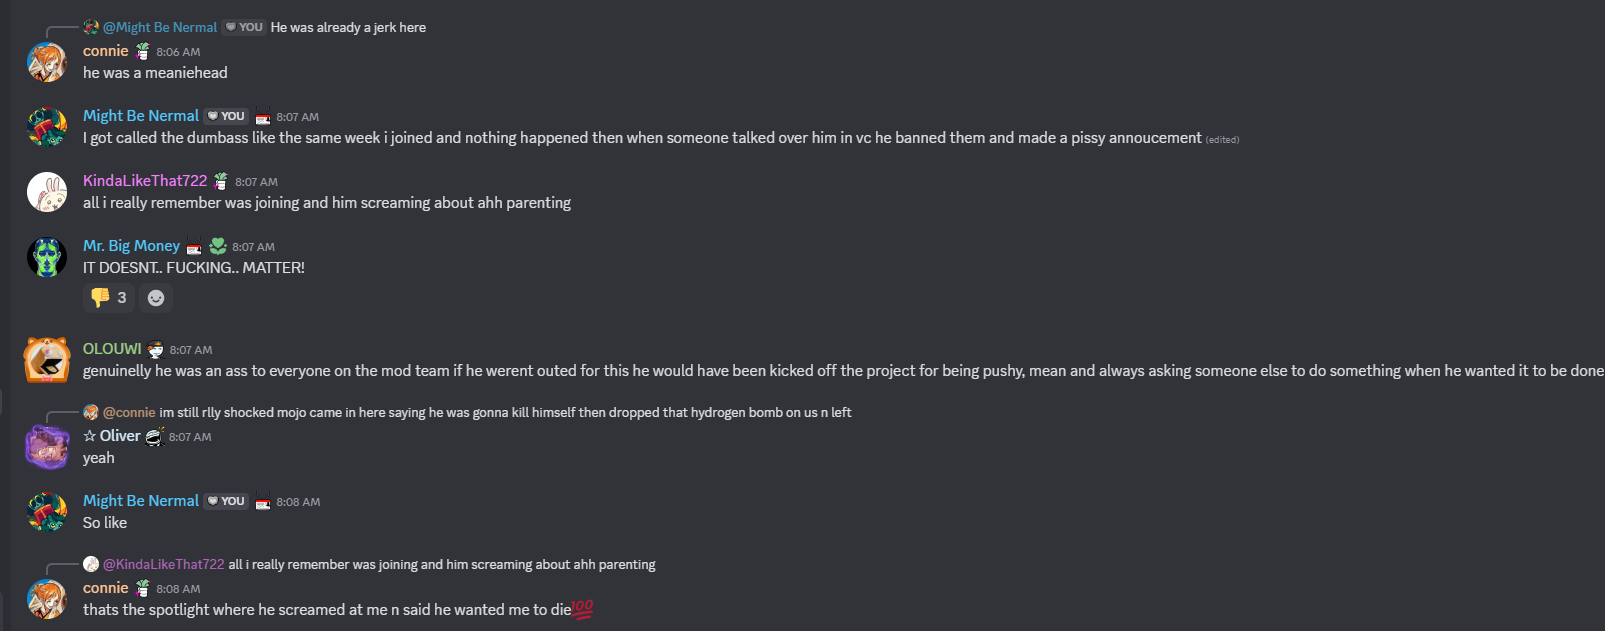Viewport: 1605px width, 631px height.
Task: Click the role icon next to ☆ Oliver
Action: tap(154, 436)
